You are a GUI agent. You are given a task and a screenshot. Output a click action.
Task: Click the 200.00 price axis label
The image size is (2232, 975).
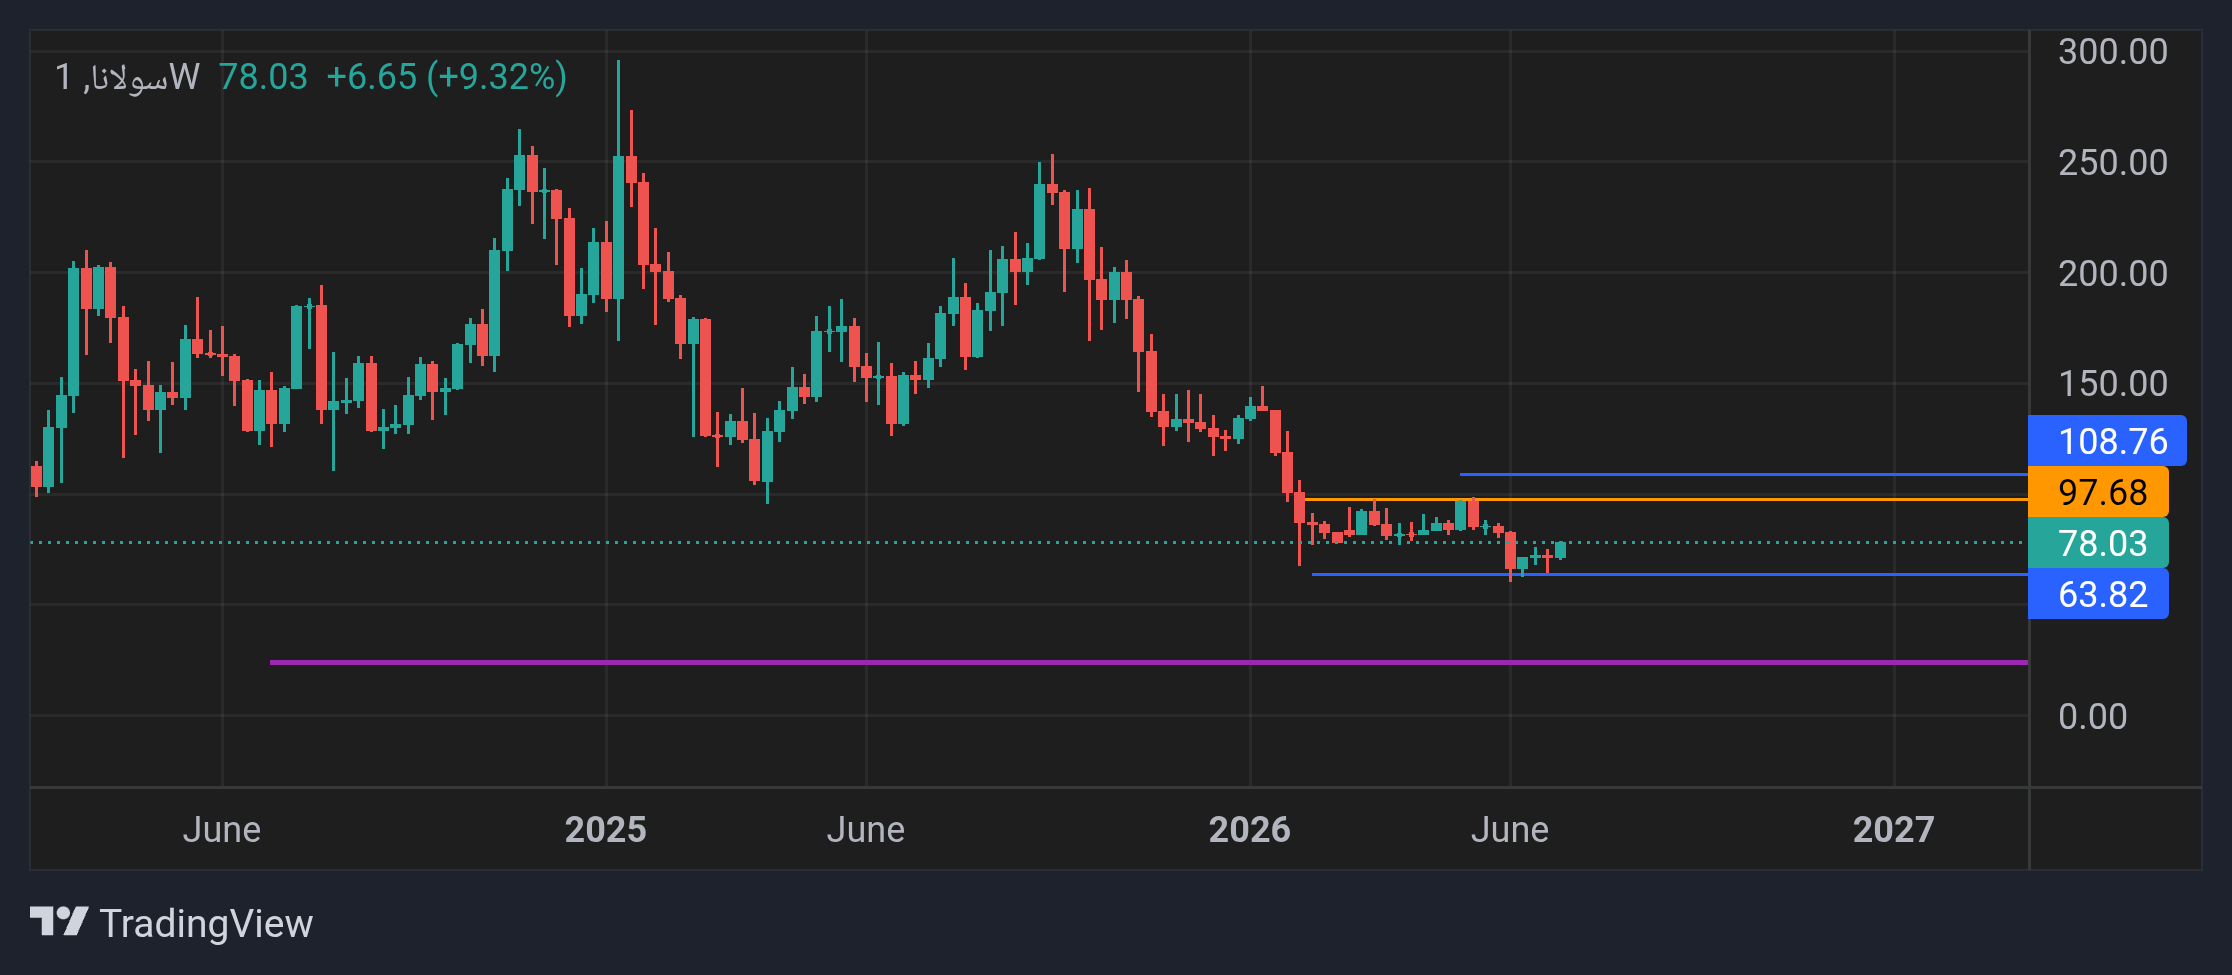tap(2112, 274)
